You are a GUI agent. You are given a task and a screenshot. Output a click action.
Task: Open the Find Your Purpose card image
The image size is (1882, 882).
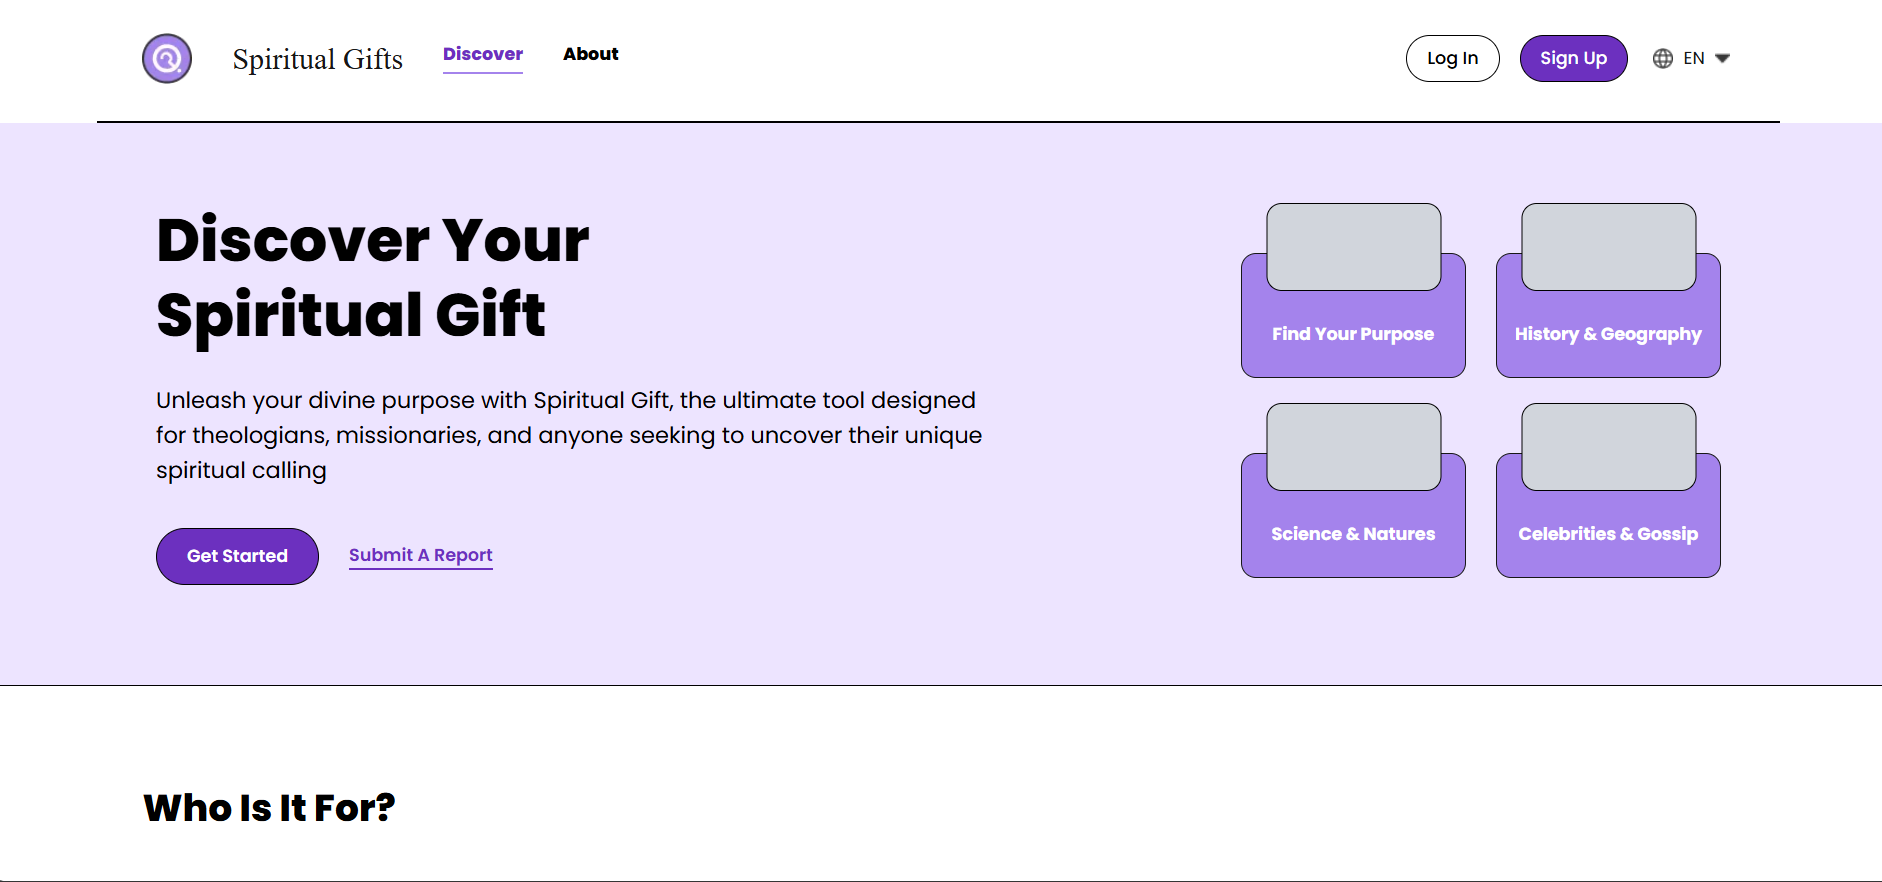[1353, 247]
